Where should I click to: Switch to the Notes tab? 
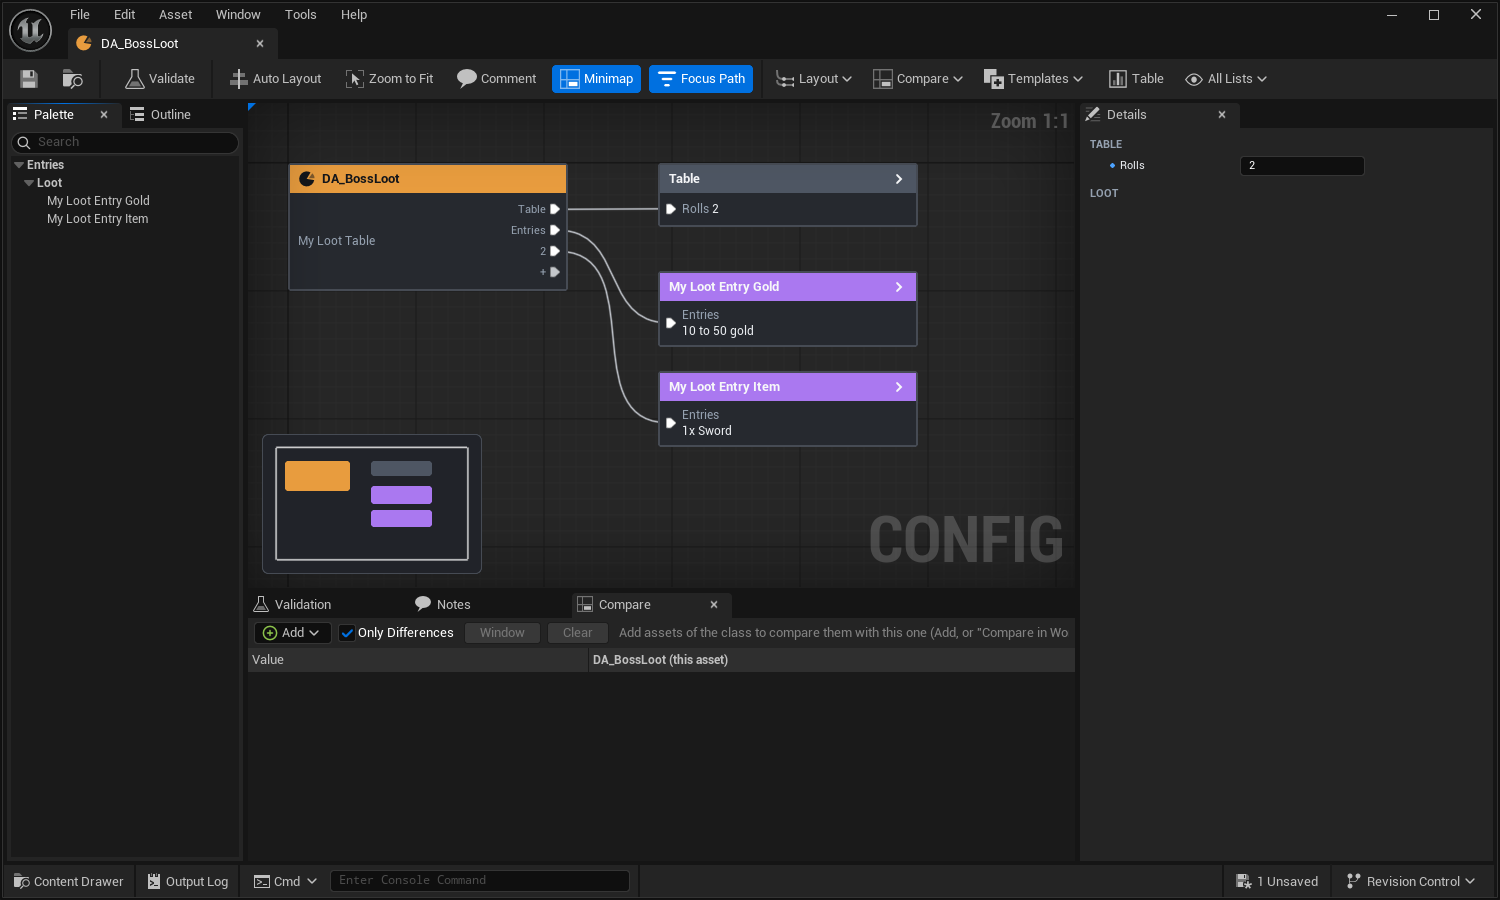point(442,605)
